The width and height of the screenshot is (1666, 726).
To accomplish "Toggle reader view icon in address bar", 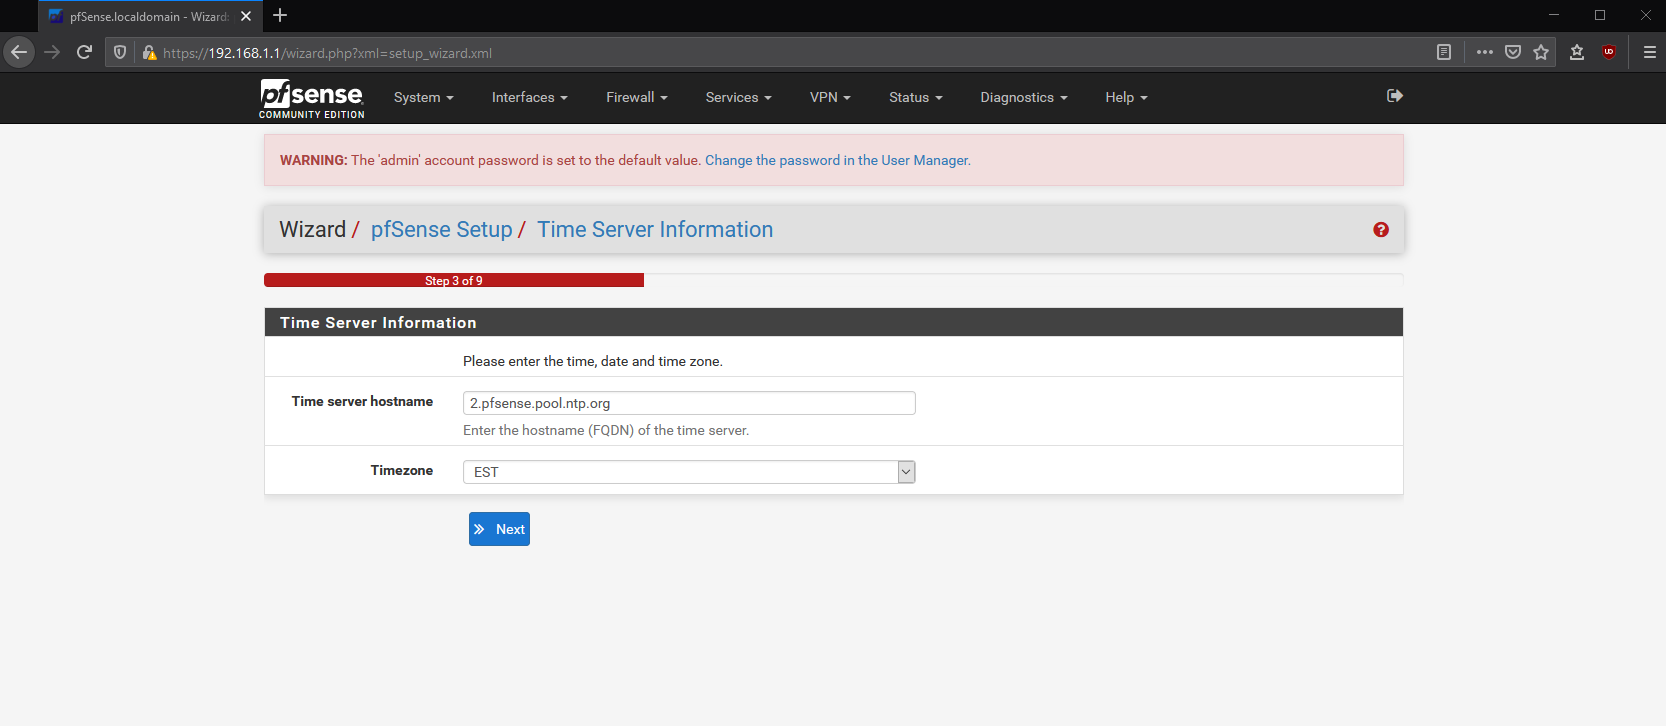I will [1444, 52].
